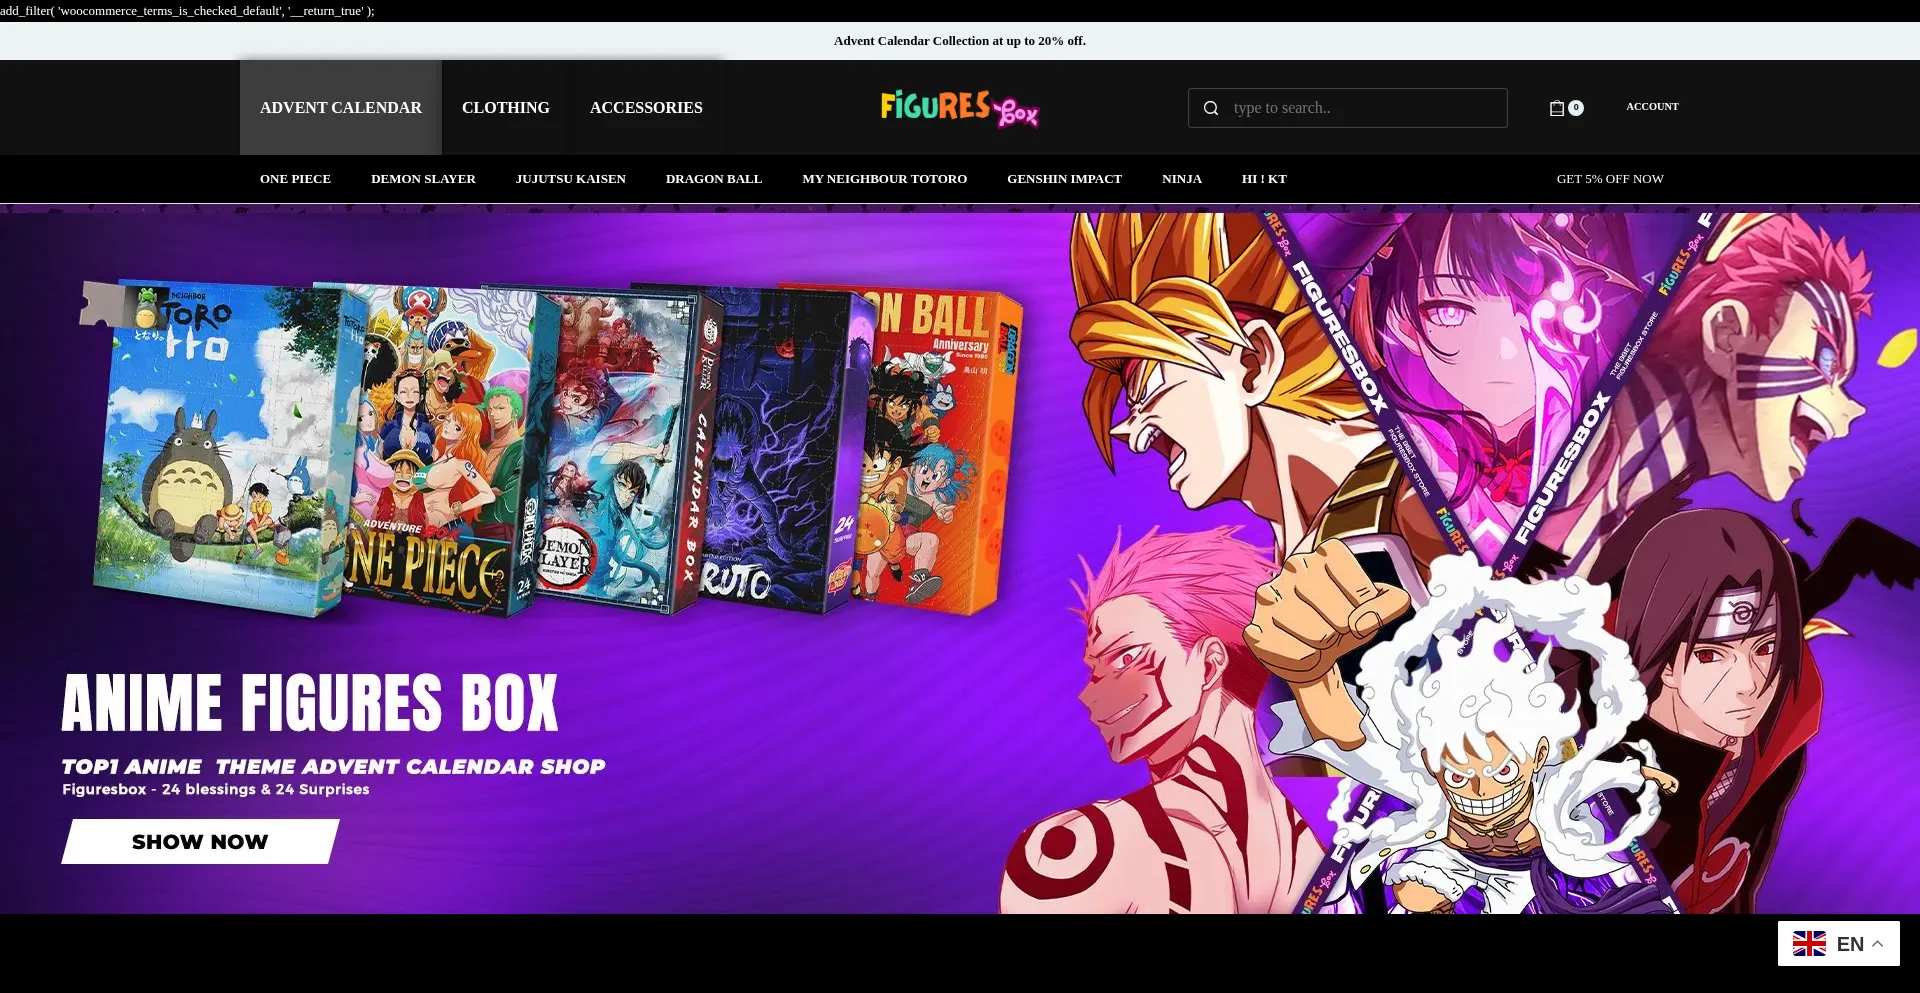The height and width of the screenshot is (993, 1920).
Task: Open the shopping cart icon
Action: pyautogui.click(x=1557, y=108)
